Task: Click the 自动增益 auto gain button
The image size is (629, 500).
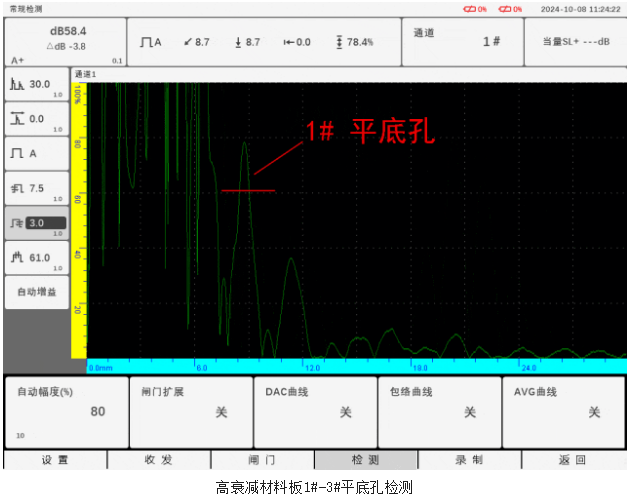Action: point(37,292)
